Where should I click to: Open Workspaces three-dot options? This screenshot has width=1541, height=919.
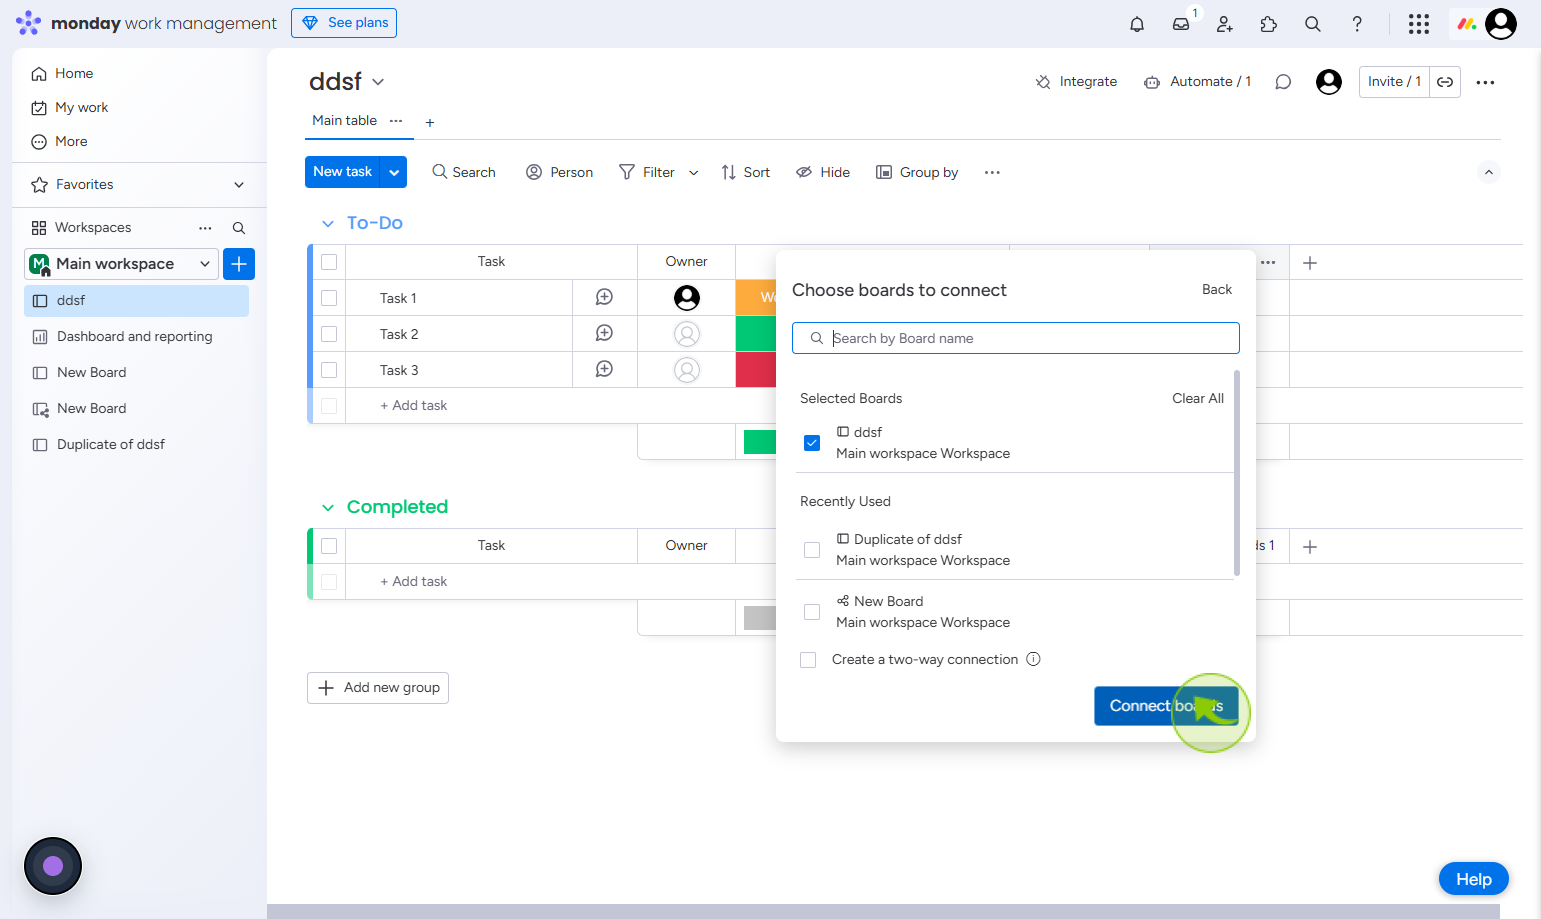[x=205, y=228]
